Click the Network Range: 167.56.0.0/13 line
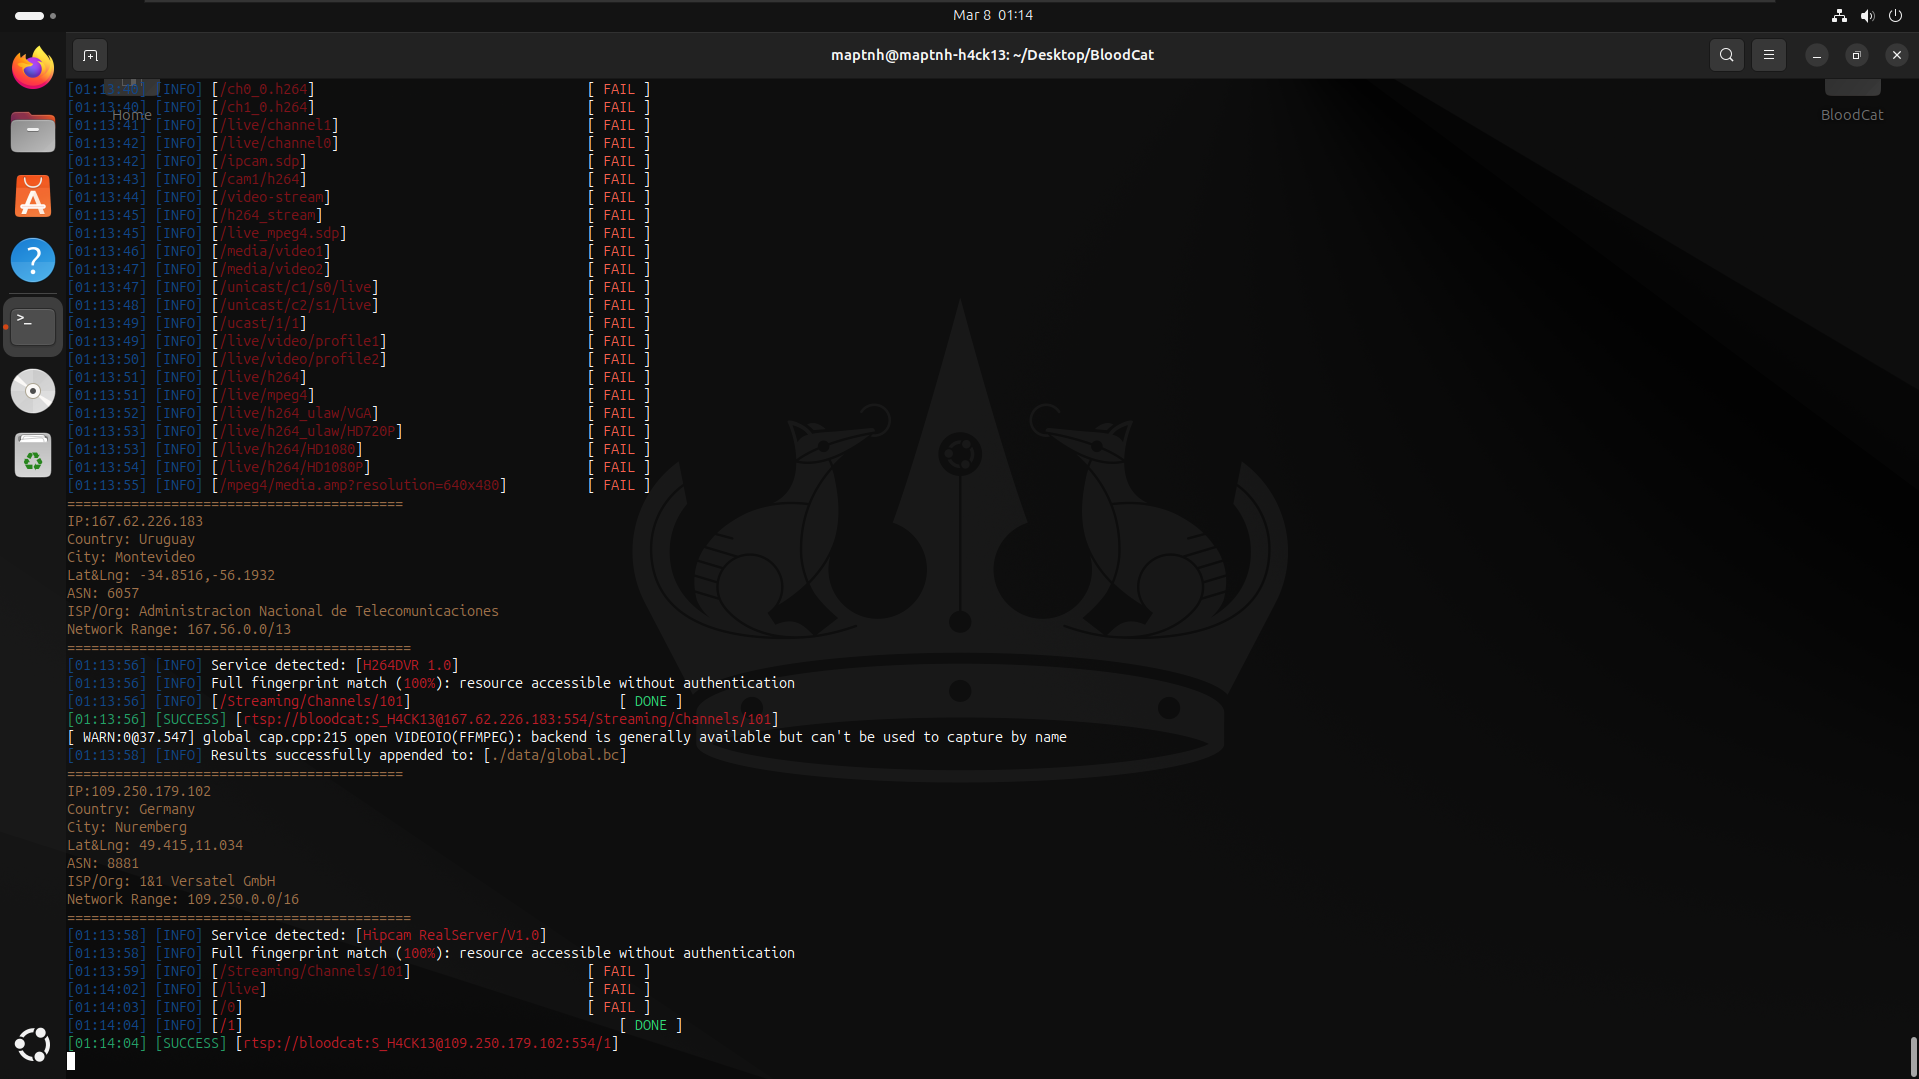 (x=179, y=629)
